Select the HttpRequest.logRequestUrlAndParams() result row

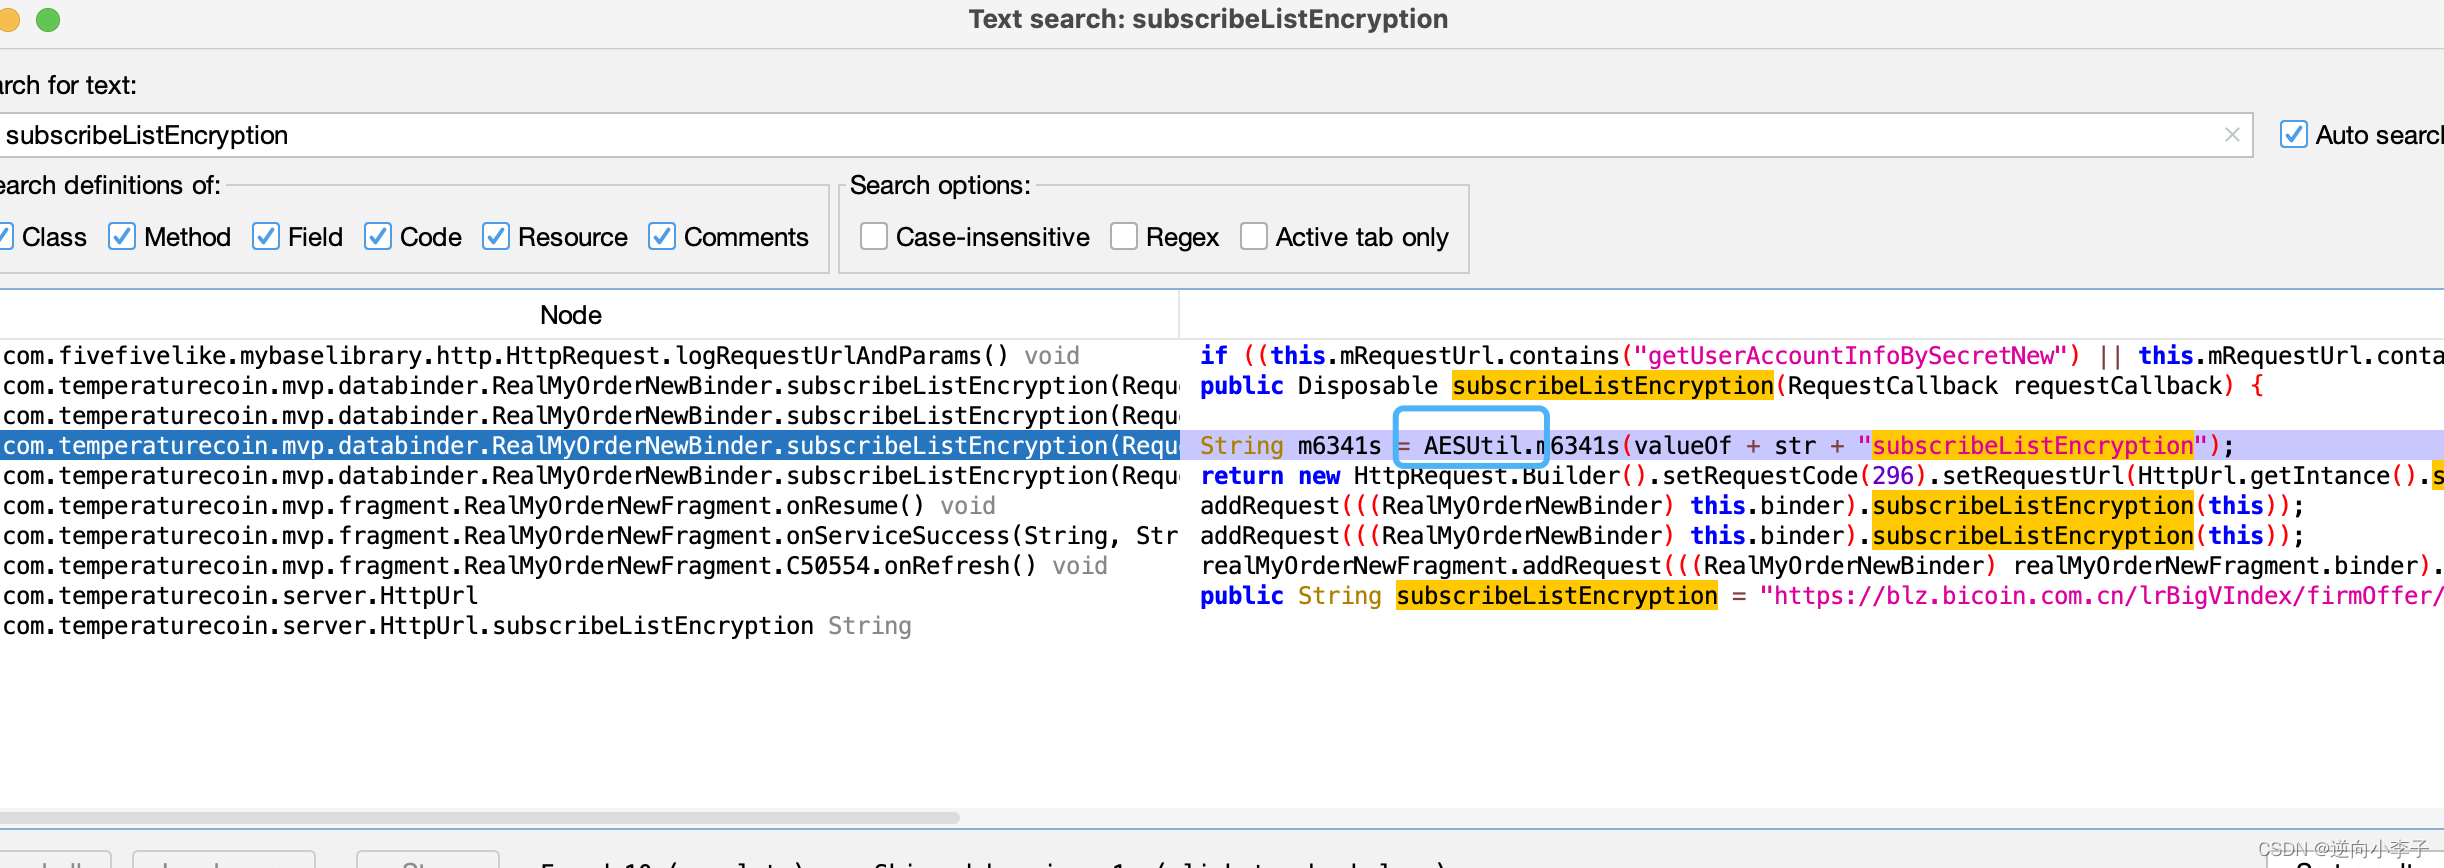tap(589, 356)
